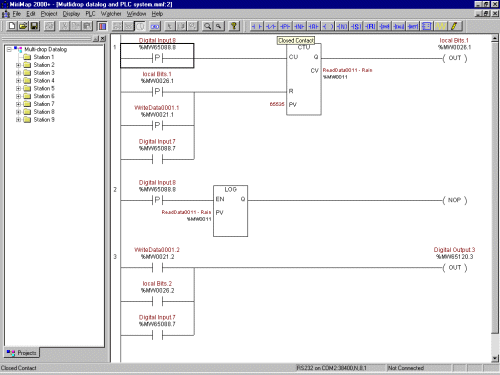
Task: Select the negated (N) coil tool
Action: click(x=342, y=26)
